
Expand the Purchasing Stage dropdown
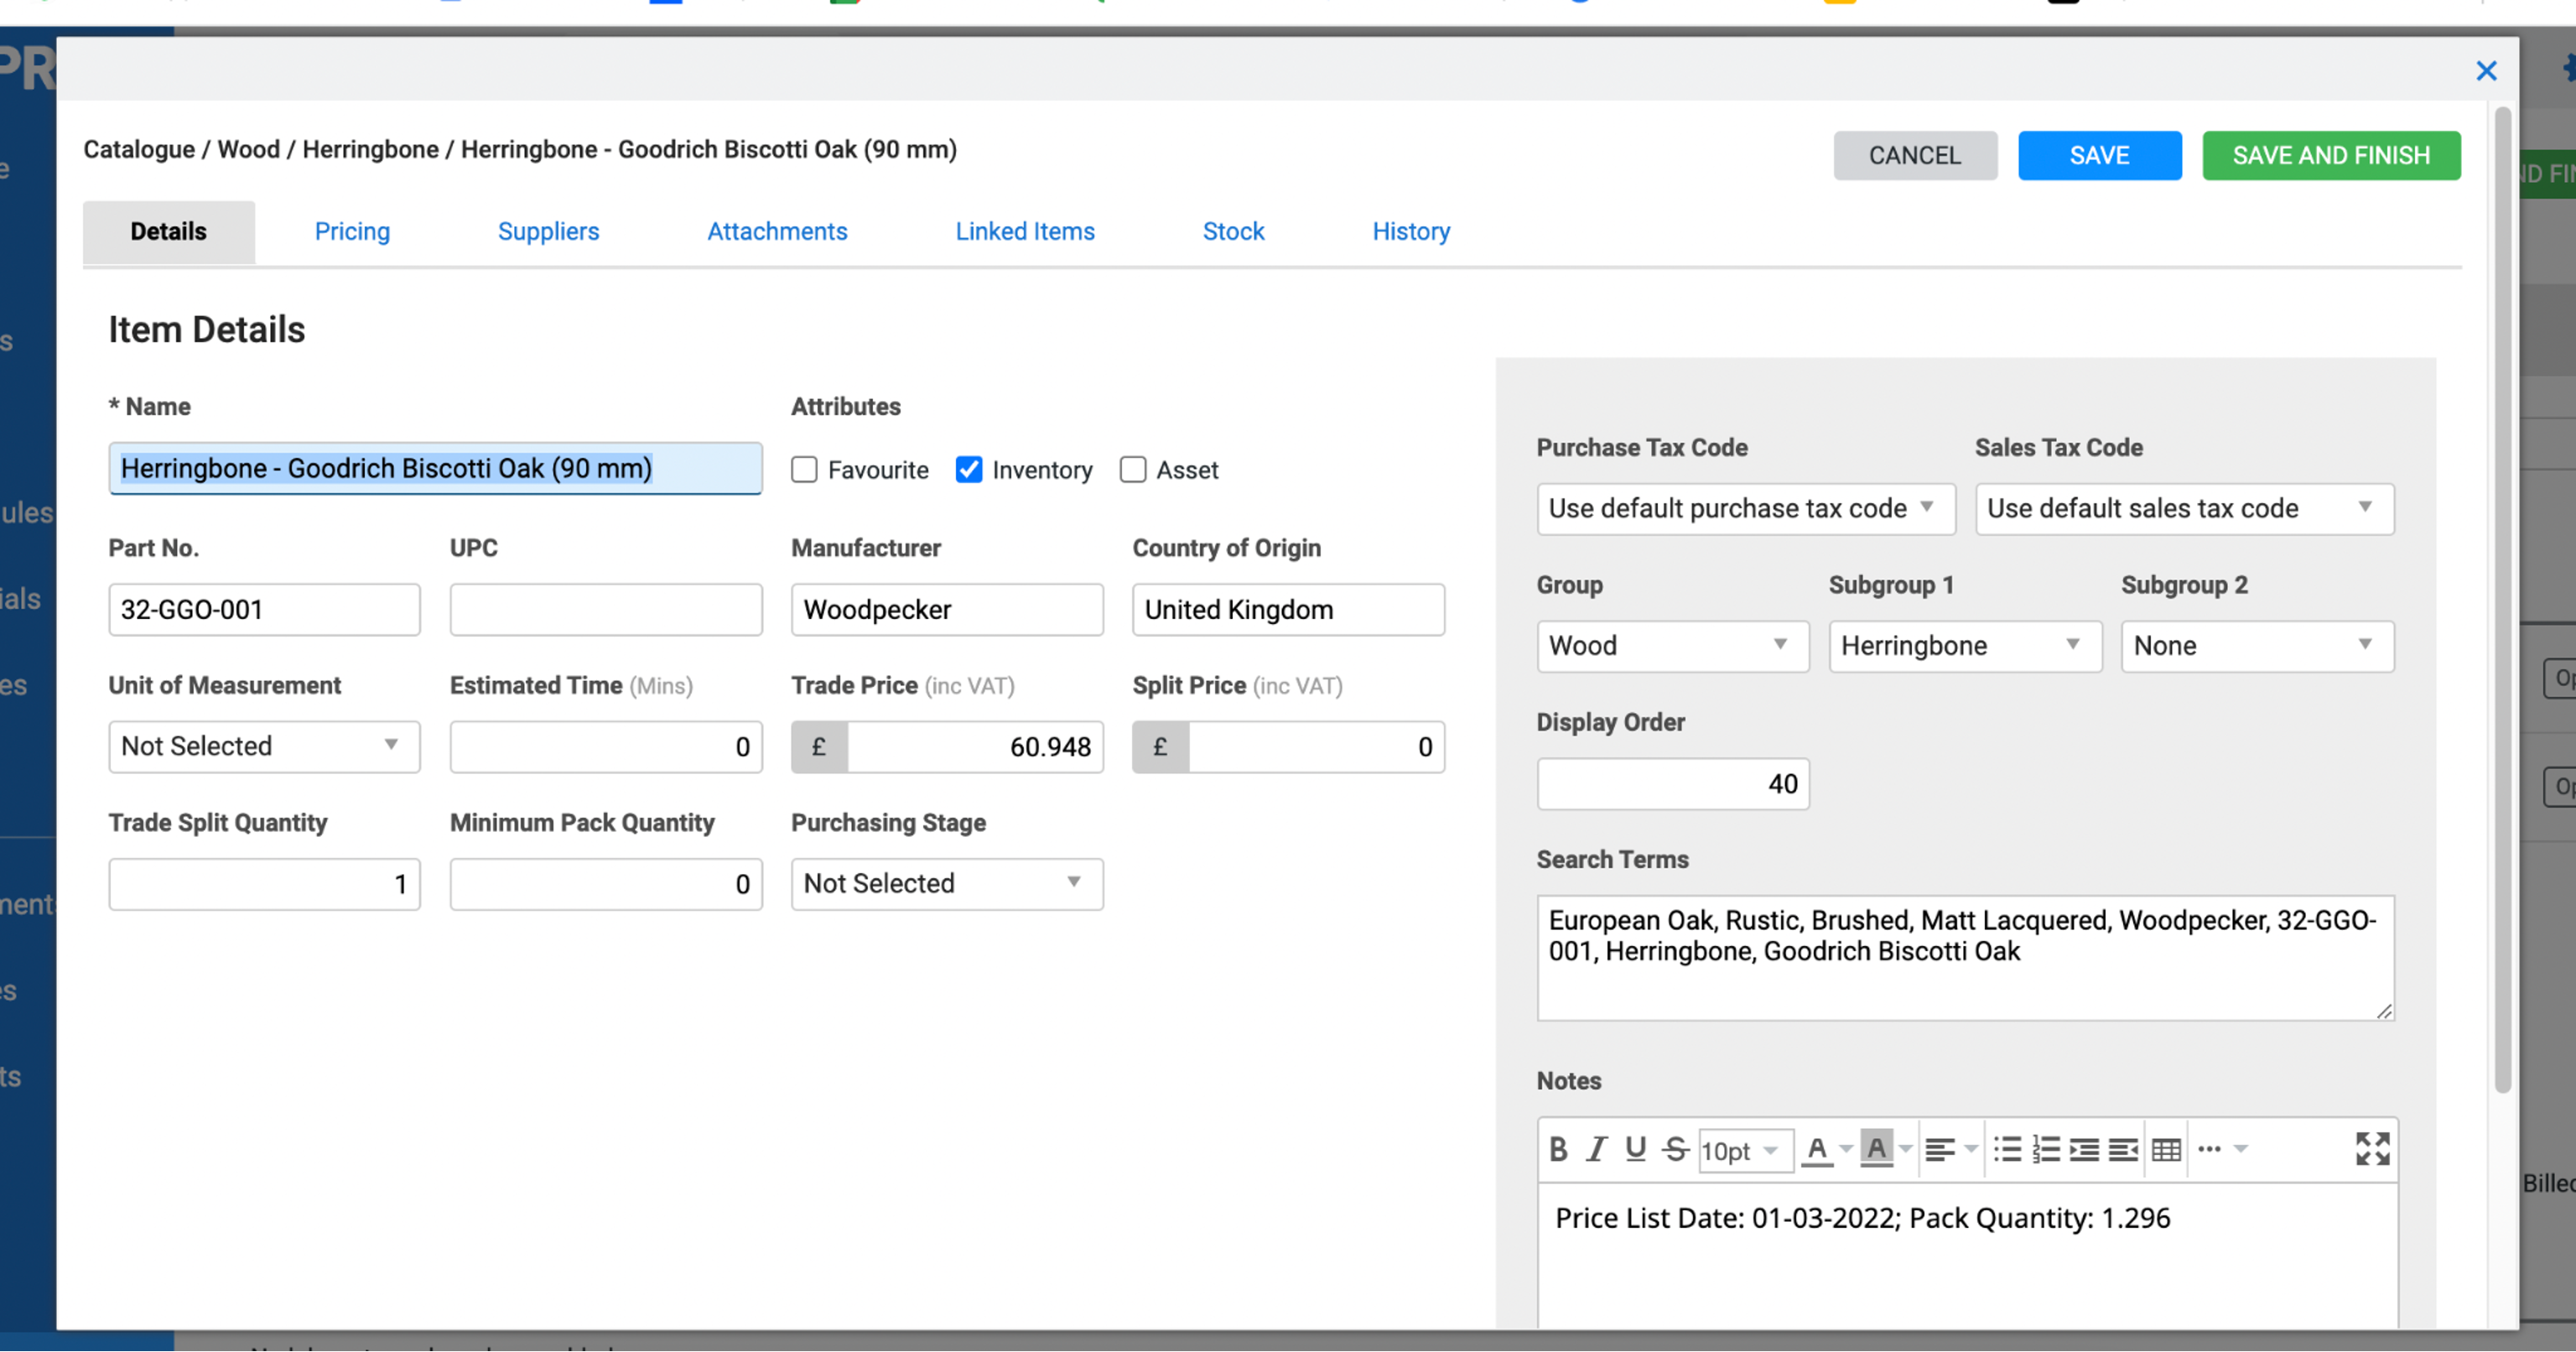[x=946, y=883]
